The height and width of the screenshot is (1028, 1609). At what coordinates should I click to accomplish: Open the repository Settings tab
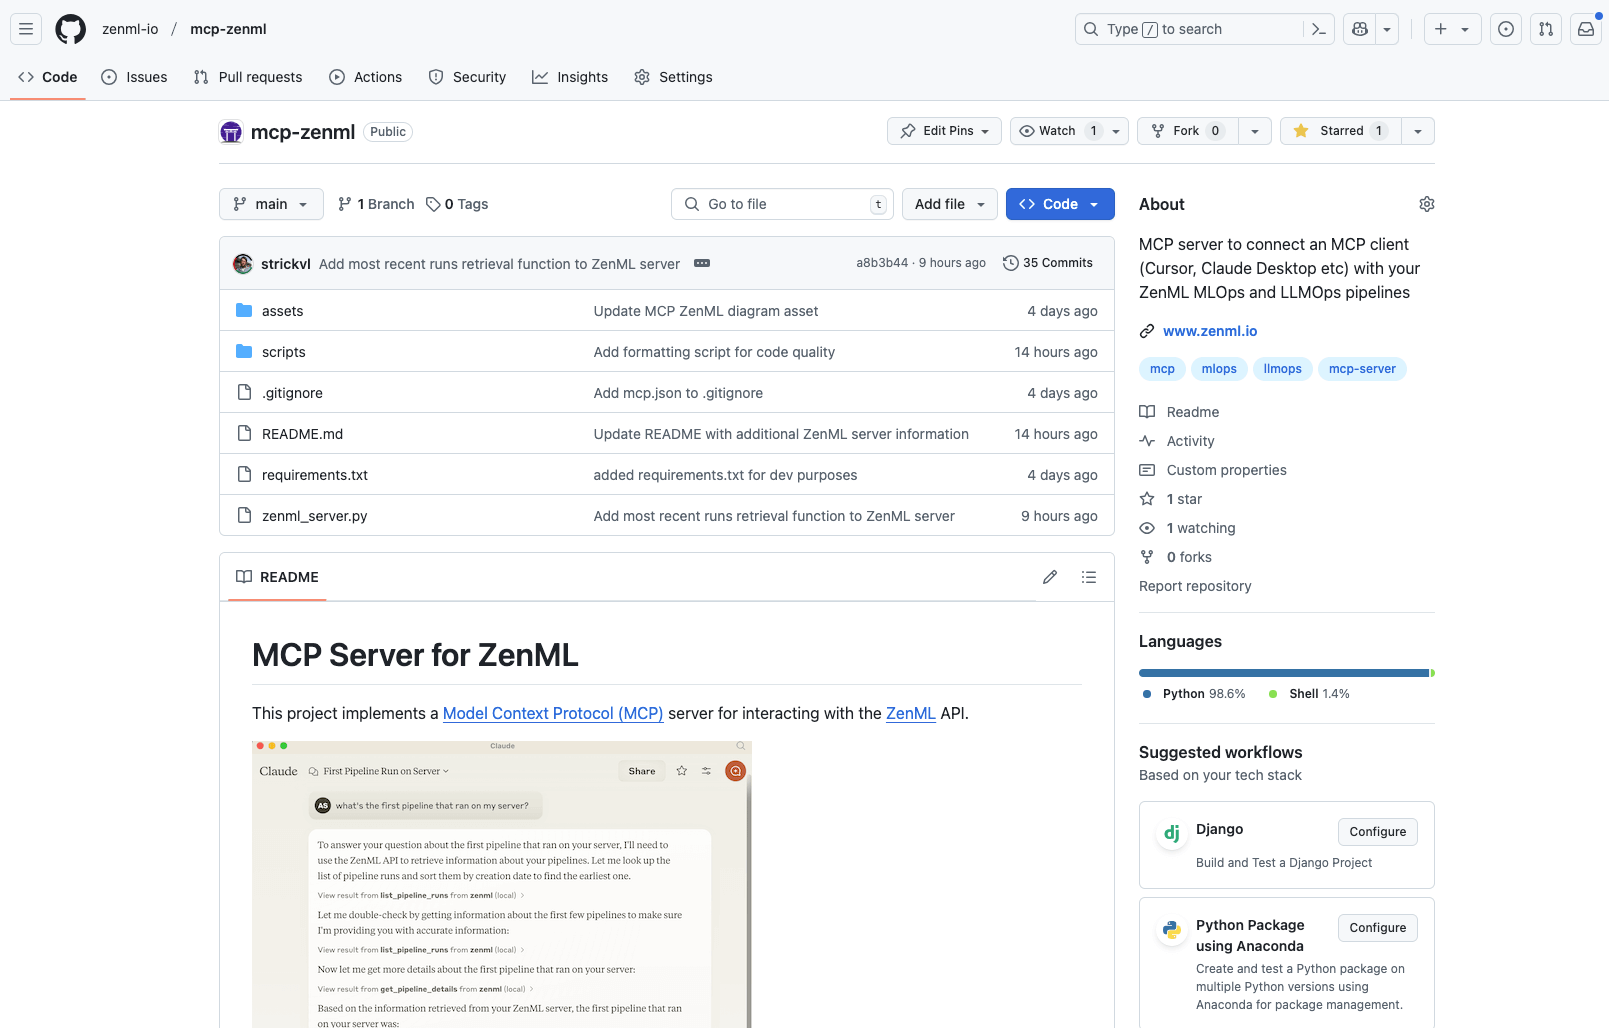pyautogui.click(x=673, y=77)
